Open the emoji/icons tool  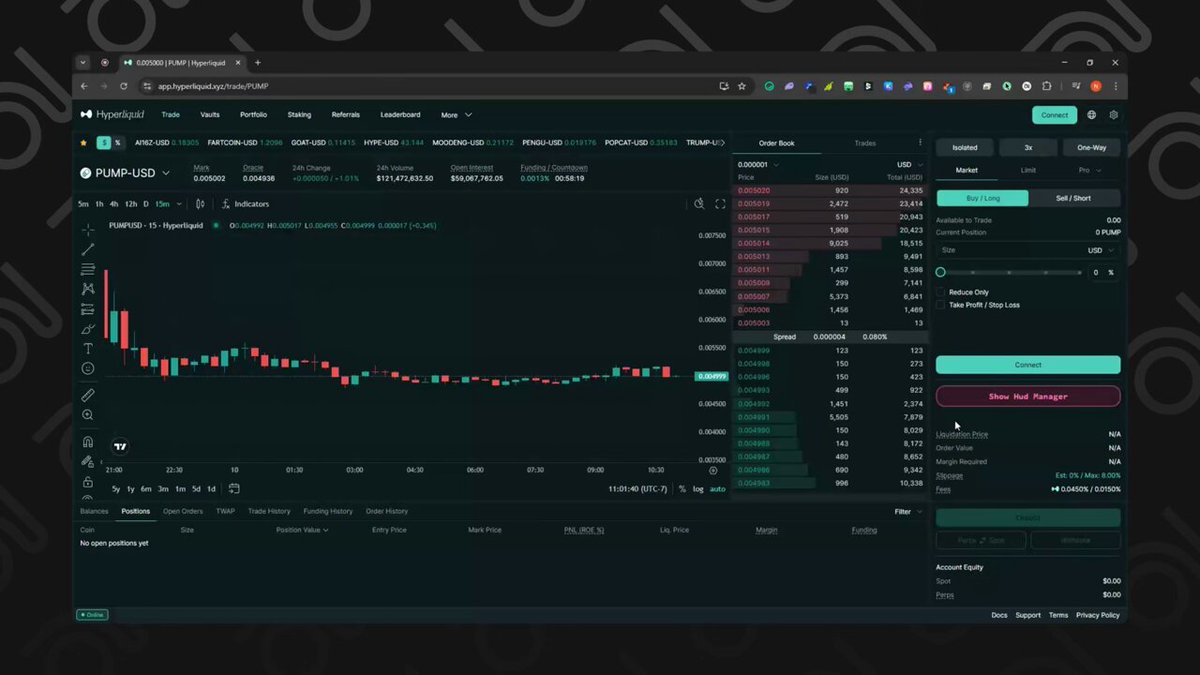88,369
